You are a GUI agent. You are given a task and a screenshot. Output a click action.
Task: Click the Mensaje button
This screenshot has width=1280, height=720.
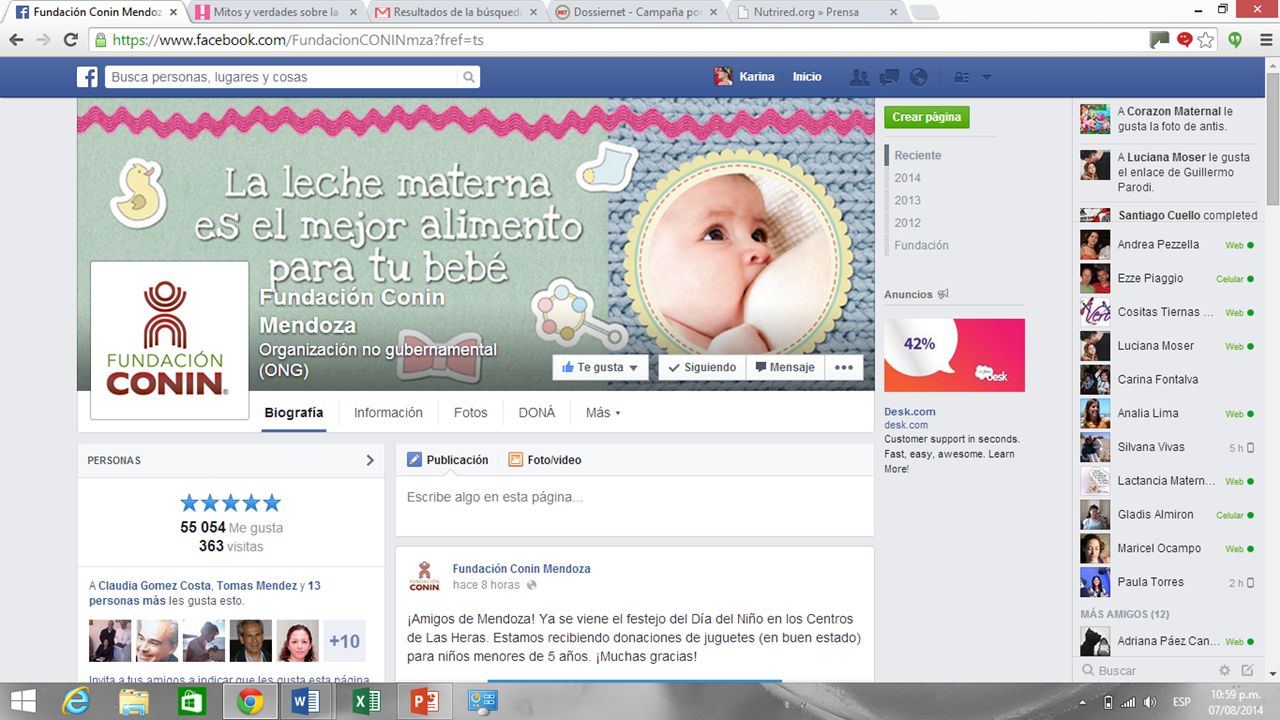[785, 367]
